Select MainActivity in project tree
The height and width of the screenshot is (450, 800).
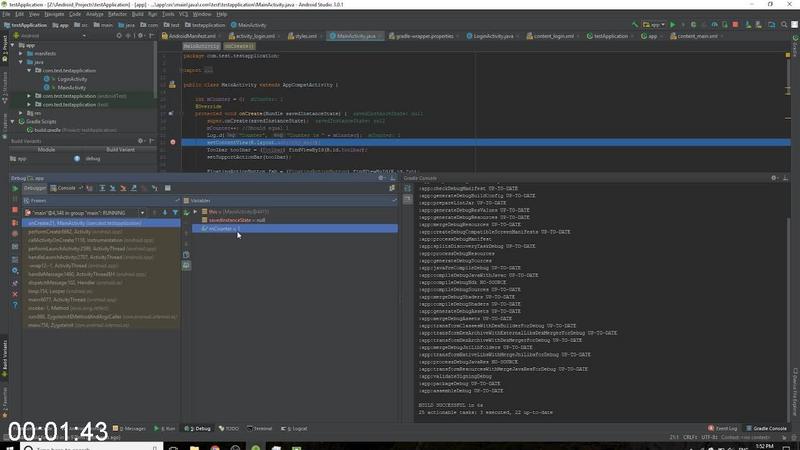click(71, 88)
